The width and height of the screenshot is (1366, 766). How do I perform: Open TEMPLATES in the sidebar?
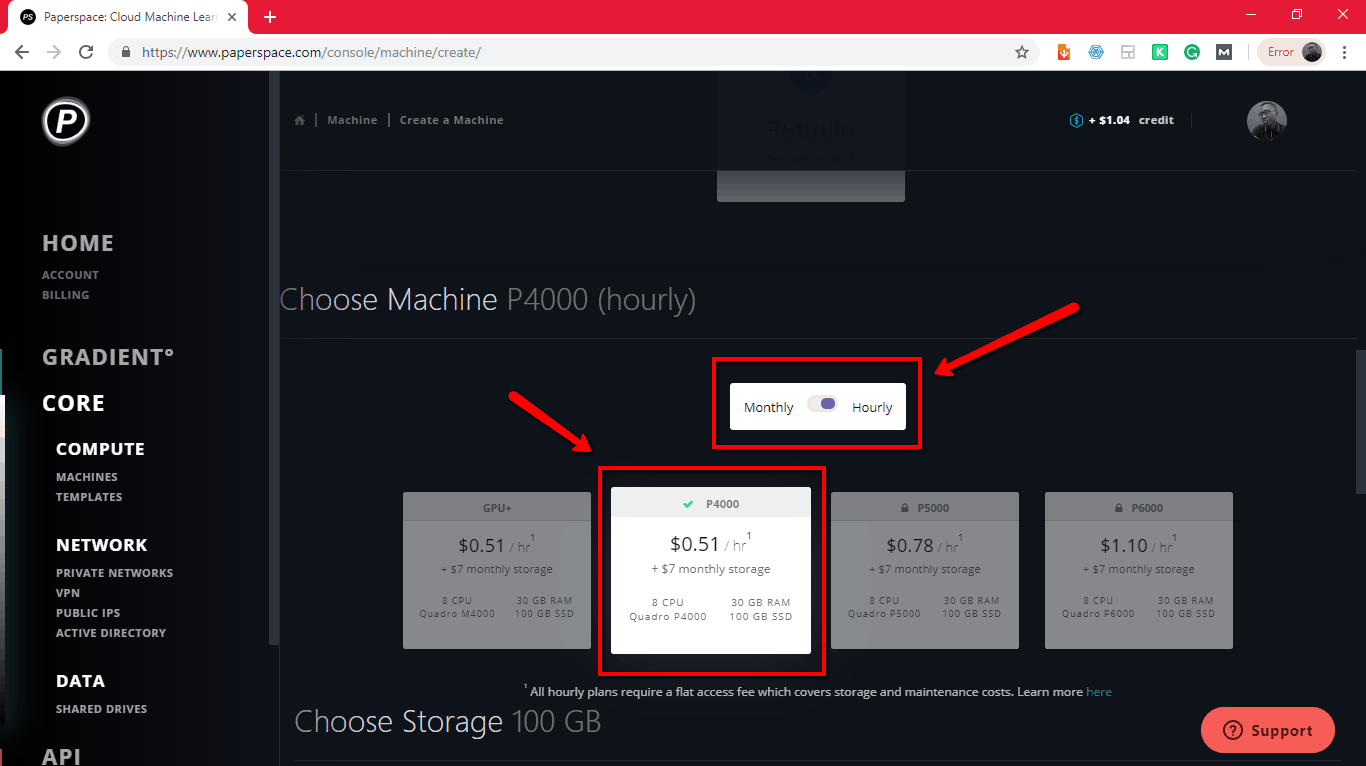(x=89, y=497)
